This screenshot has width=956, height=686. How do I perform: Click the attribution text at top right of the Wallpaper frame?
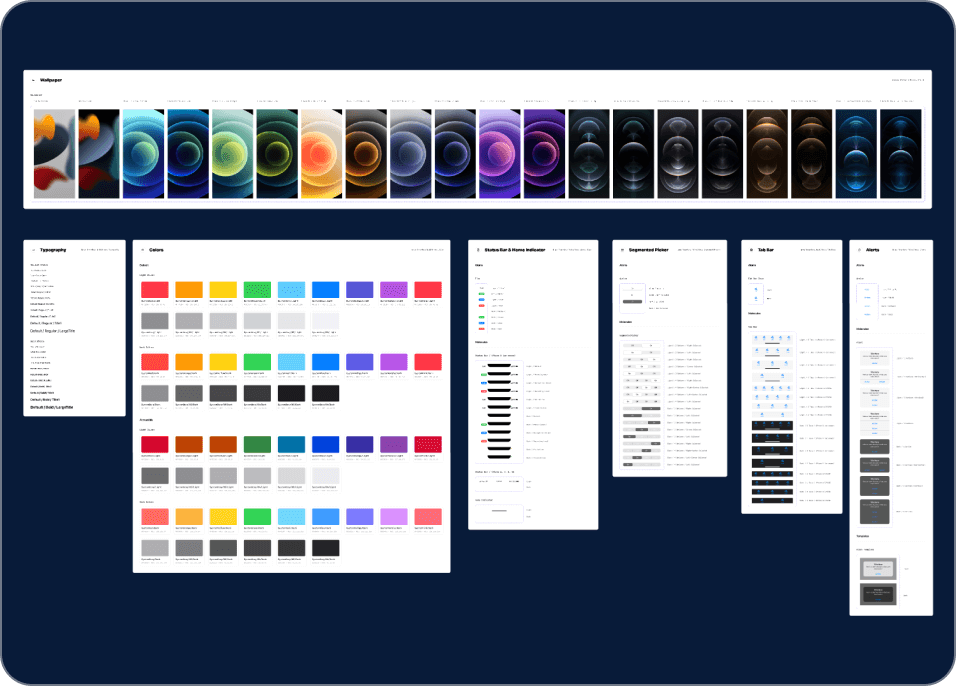click(910, 79)
